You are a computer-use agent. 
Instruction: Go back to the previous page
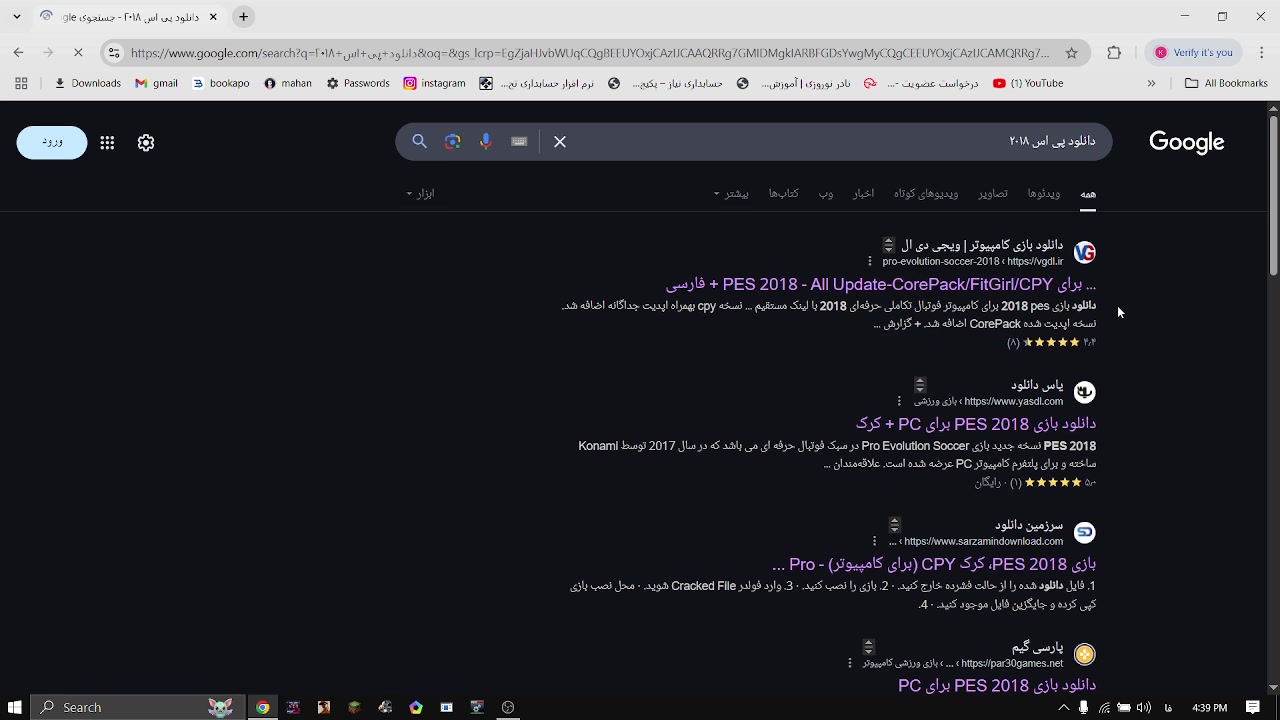(x=18, y=53)
